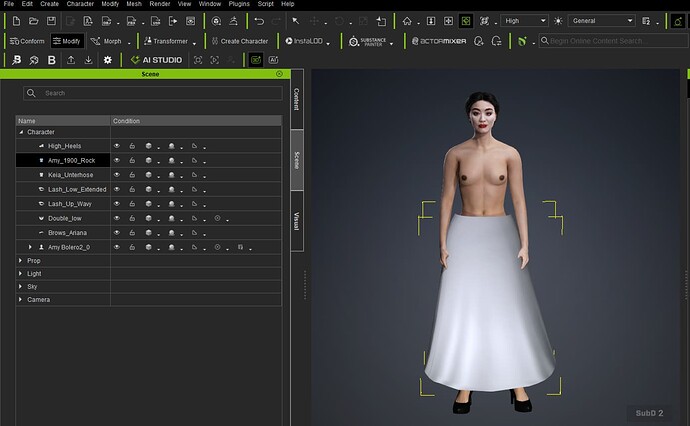This screenshot has width=690, height=426.
Task: Collapse the Character tree node
Action: (21, 132)
